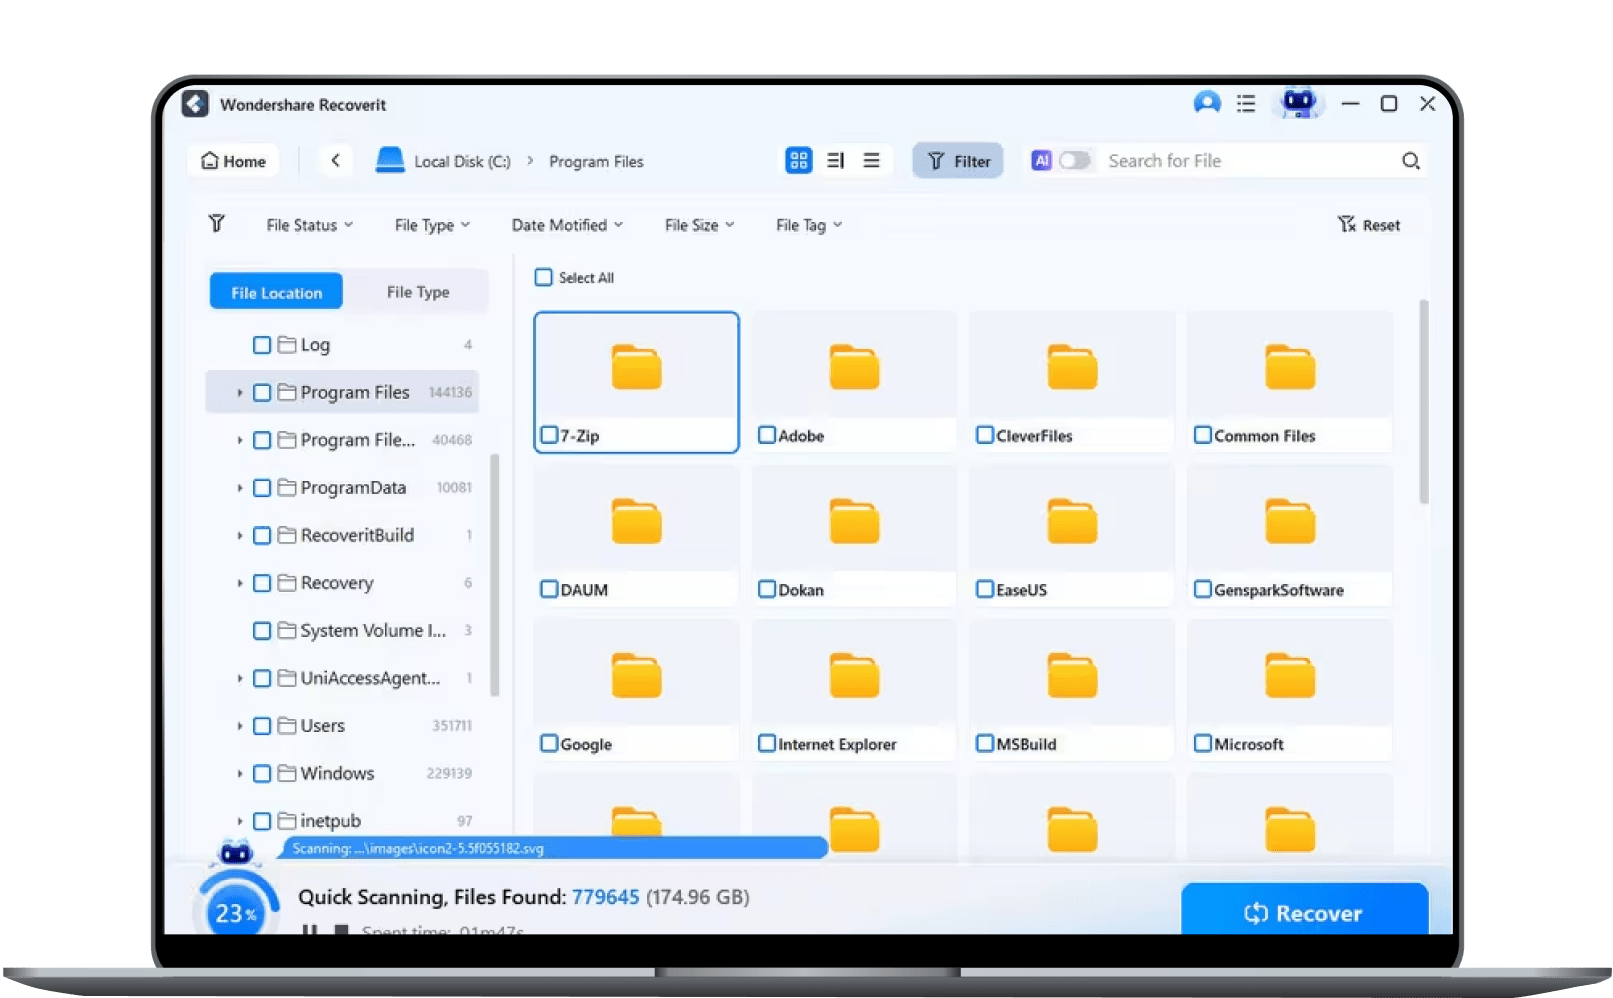1613x998 pixels.
Task: Open the 7-Zip folder thumbnail
Action: coord(637,368)
